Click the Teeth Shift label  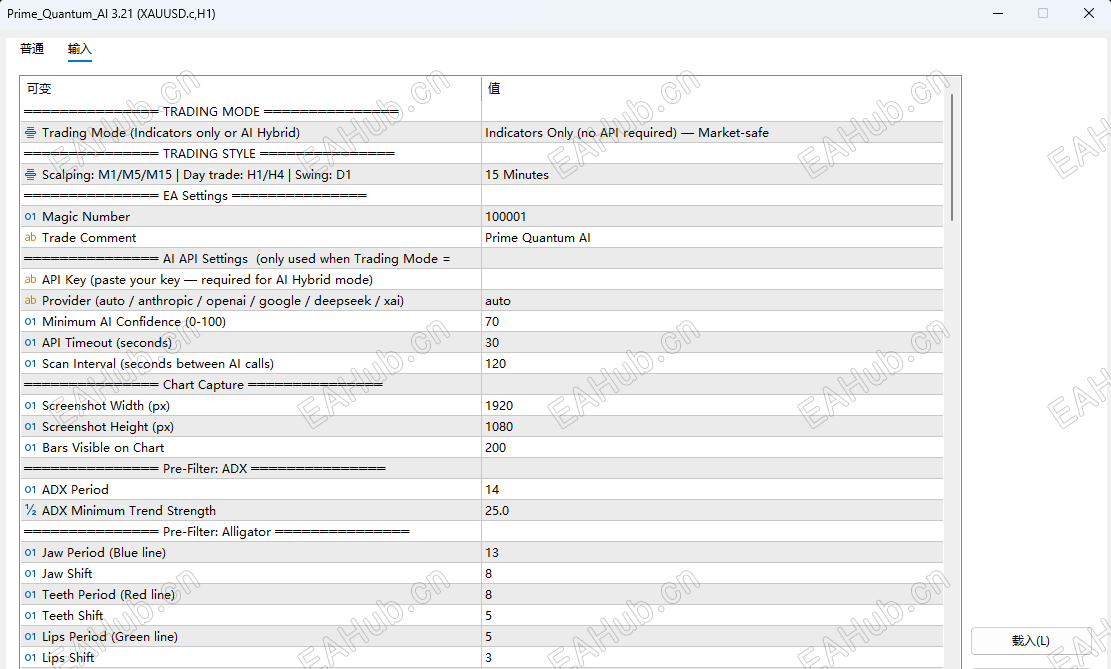[72, 616]
